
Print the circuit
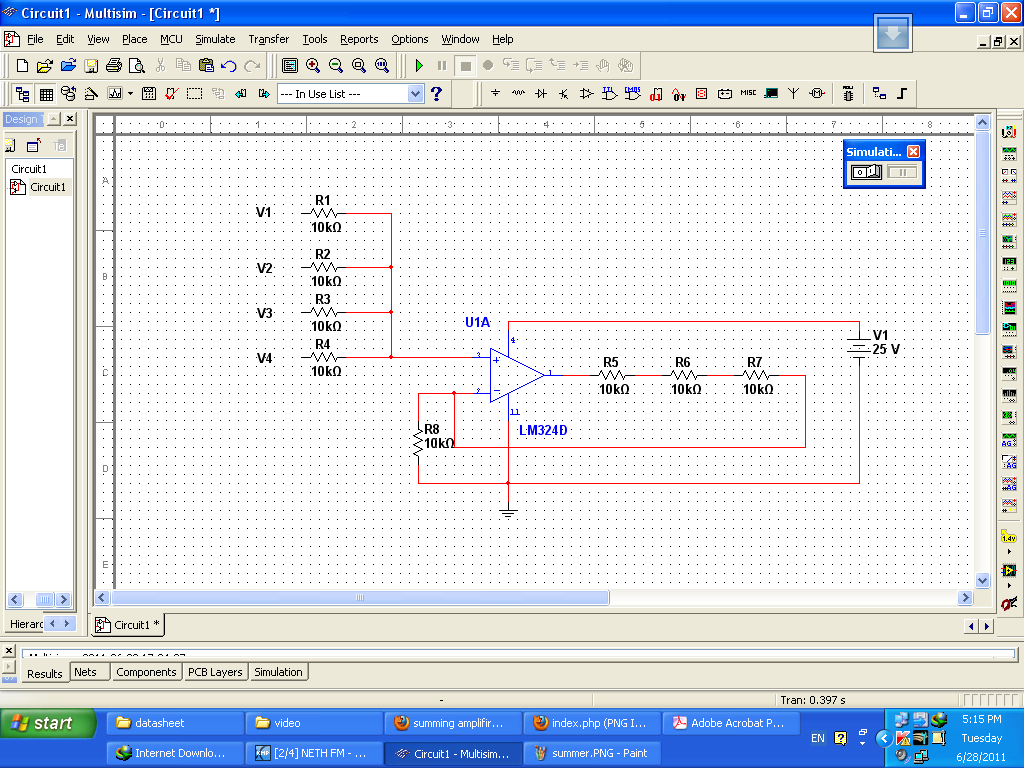point(114,65)
